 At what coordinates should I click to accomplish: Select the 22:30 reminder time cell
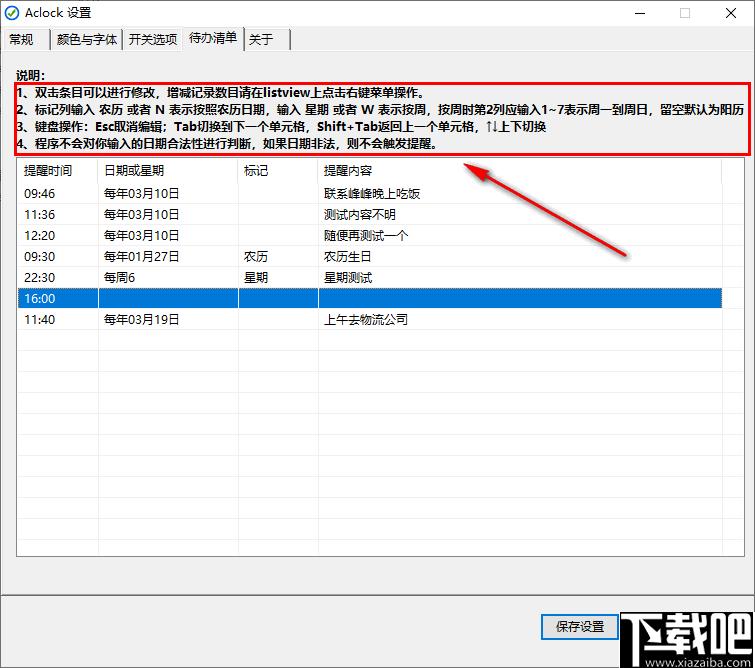pyautogui.click(x=39, y=277)
